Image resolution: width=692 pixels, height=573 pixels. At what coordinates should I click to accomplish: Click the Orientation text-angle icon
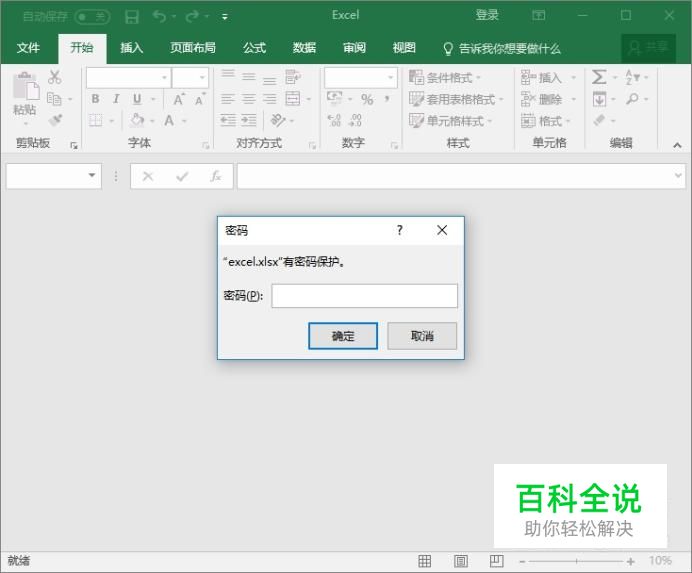tap(278, 120)
